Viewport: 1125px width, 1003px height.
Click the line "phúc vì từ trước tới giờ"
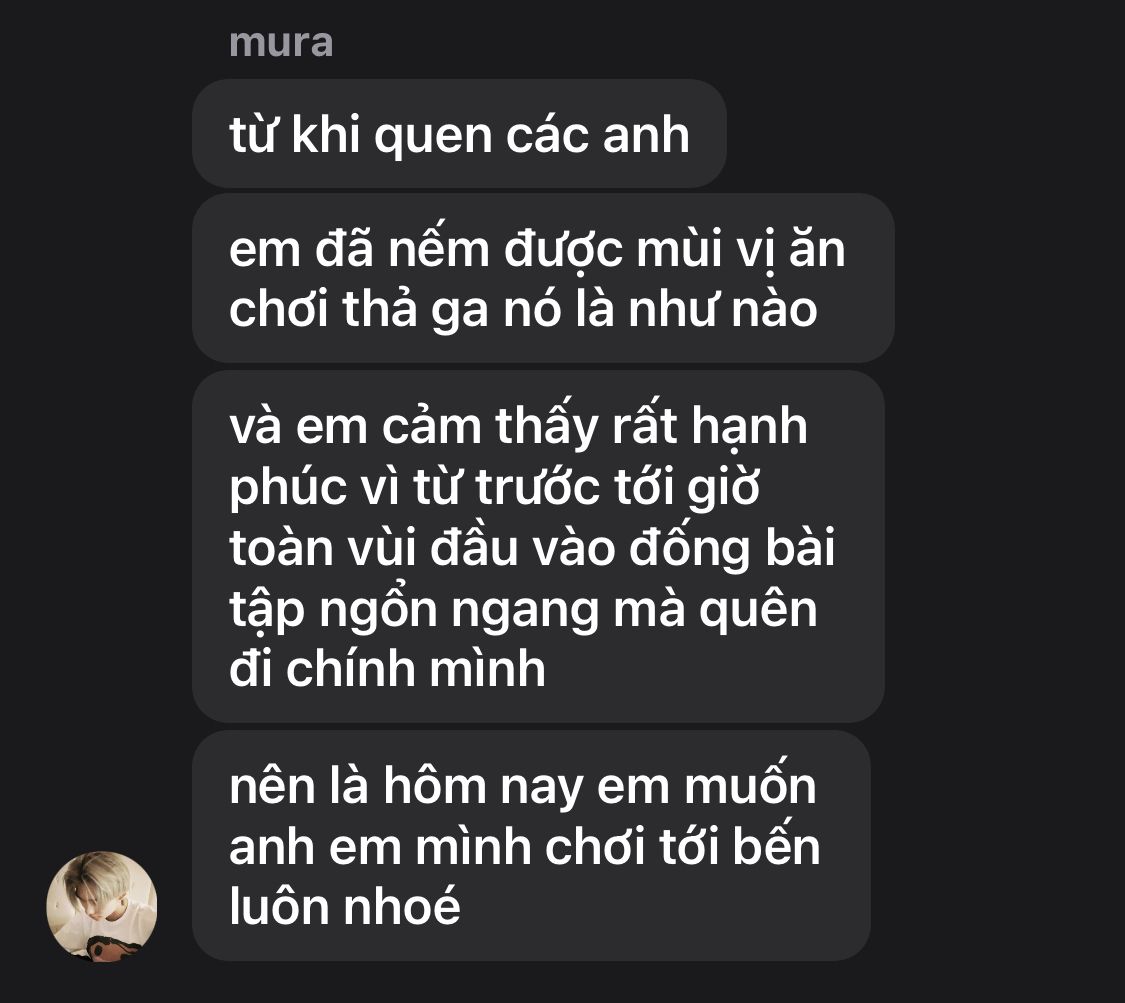[x=494, y=488]
